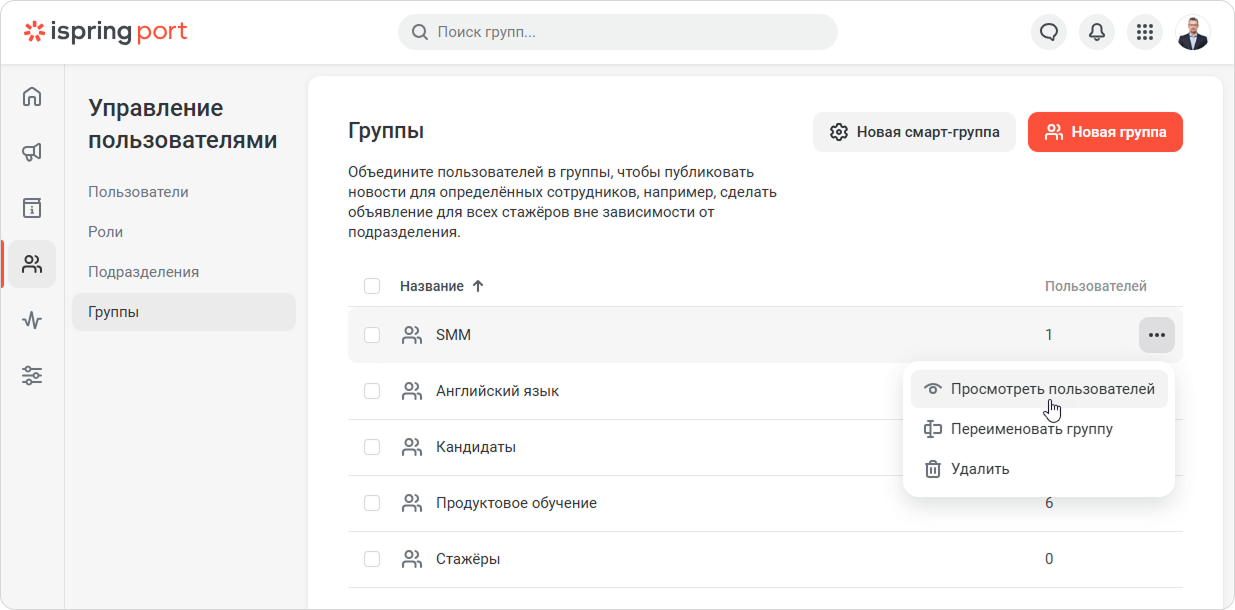Choose Удалить from the context menu

[x=1039, y=469]
